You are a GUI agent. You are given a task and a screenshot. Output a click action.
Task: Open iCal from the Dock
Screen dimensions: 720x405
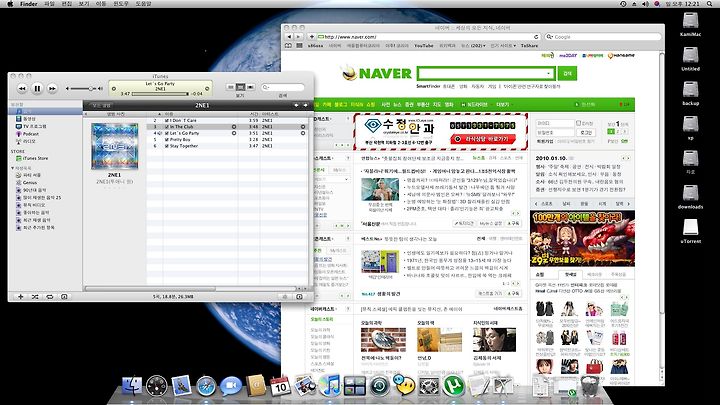280,386
